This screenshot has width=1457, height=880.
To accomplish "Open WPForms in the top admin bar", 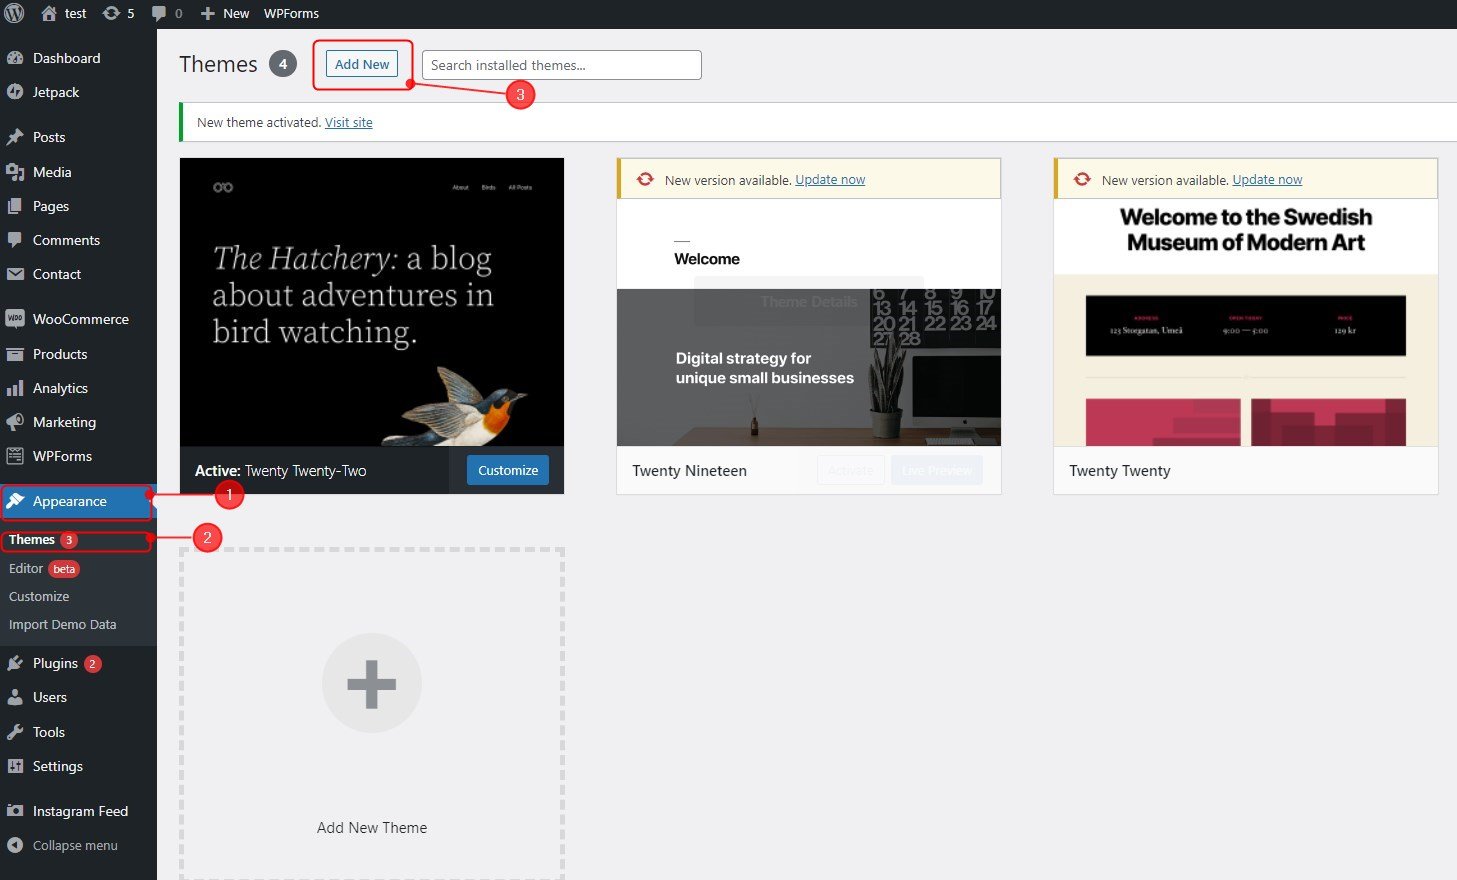I will pyautogui.click(x=291, y=13).
